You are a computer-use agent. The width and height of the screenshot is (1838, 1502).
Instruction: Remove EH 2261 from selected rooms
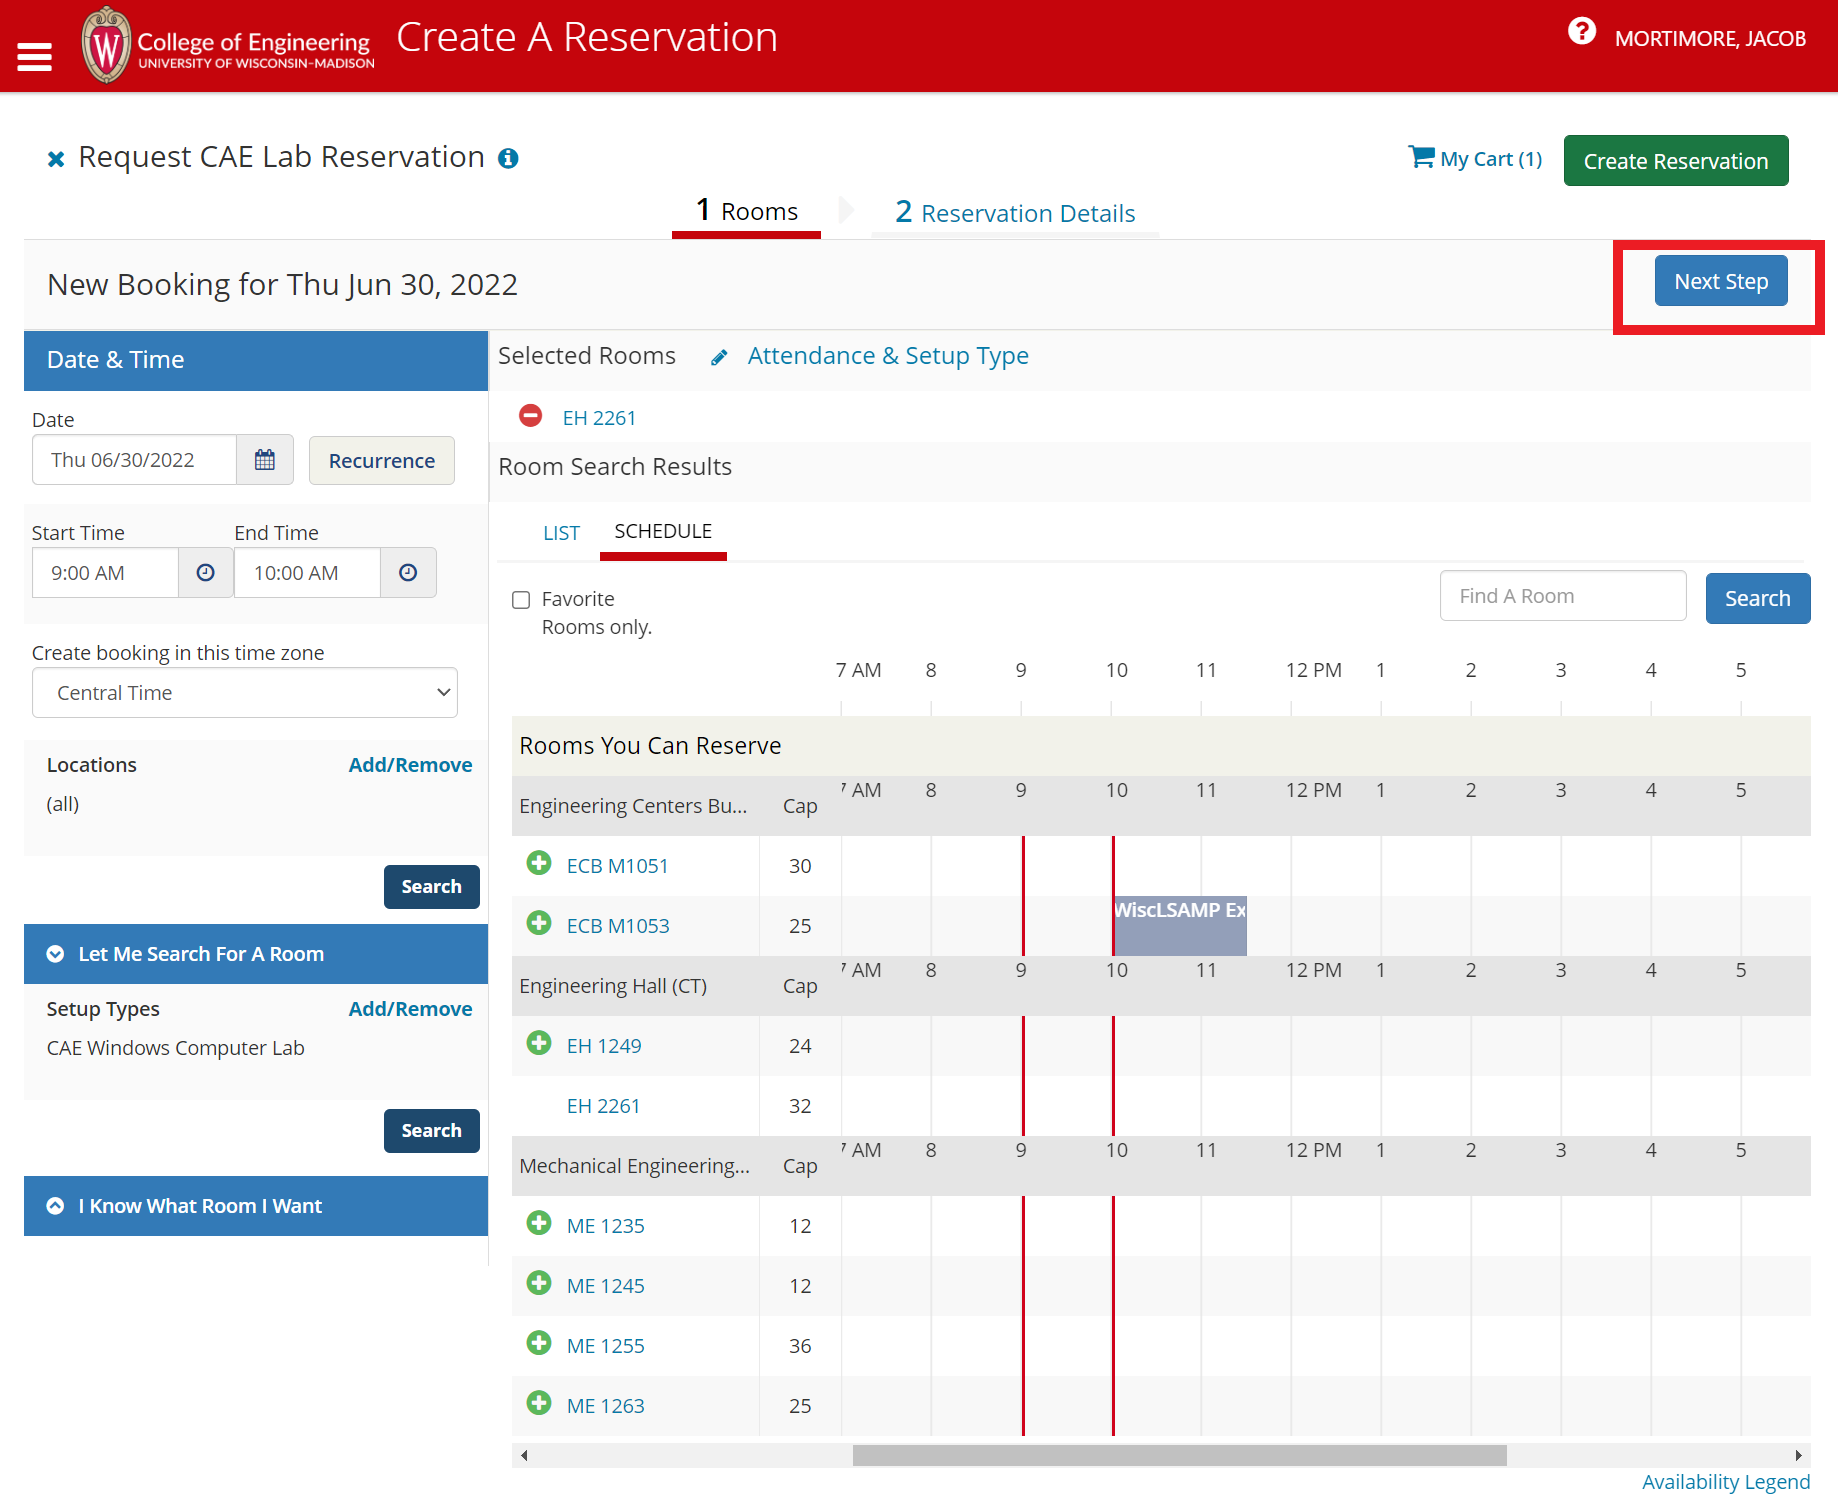(x=531, y=416)
